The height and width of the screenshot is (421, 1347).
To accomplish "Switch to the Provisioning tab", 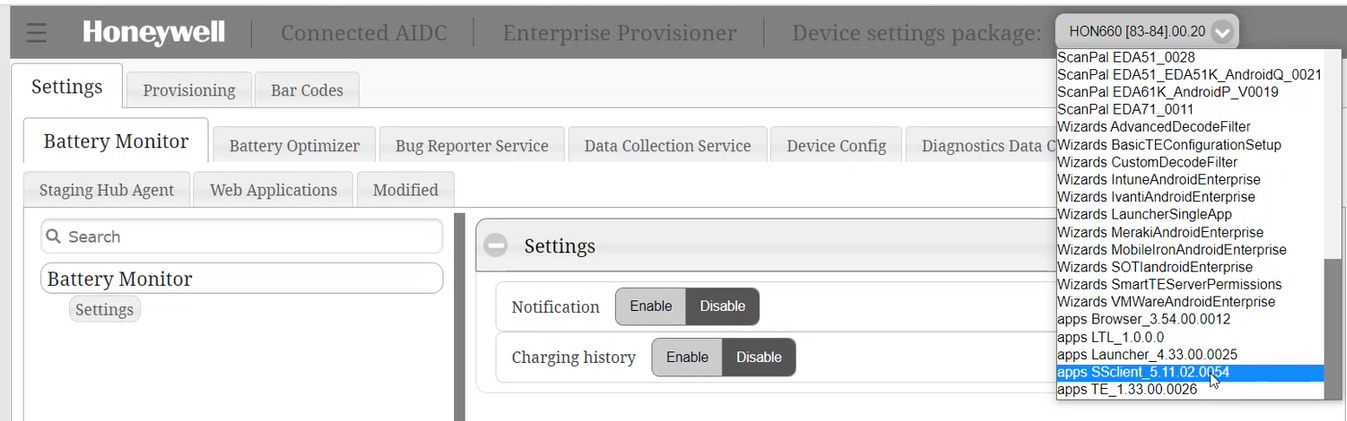I will click(x=189, y=90).
